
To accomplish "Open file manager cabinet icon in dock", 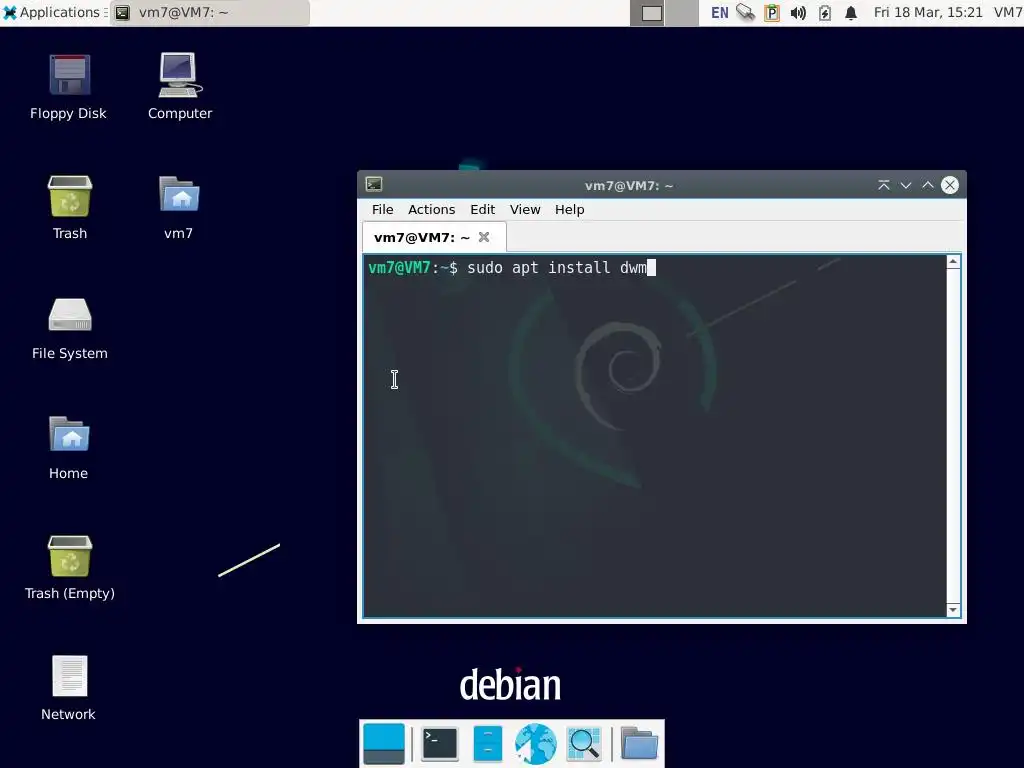I will pos(487,744).
